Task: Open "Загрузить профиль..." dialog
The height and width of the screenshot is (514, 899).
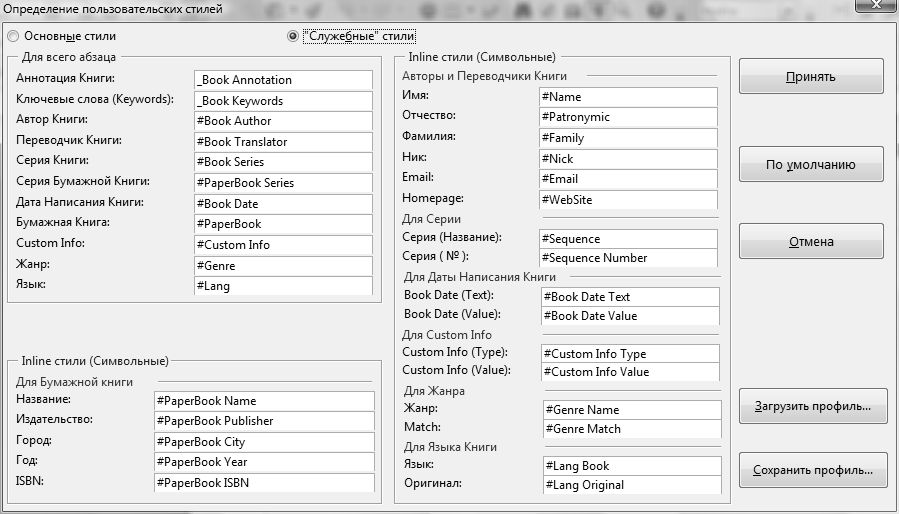Action: (x=813, y=406)
